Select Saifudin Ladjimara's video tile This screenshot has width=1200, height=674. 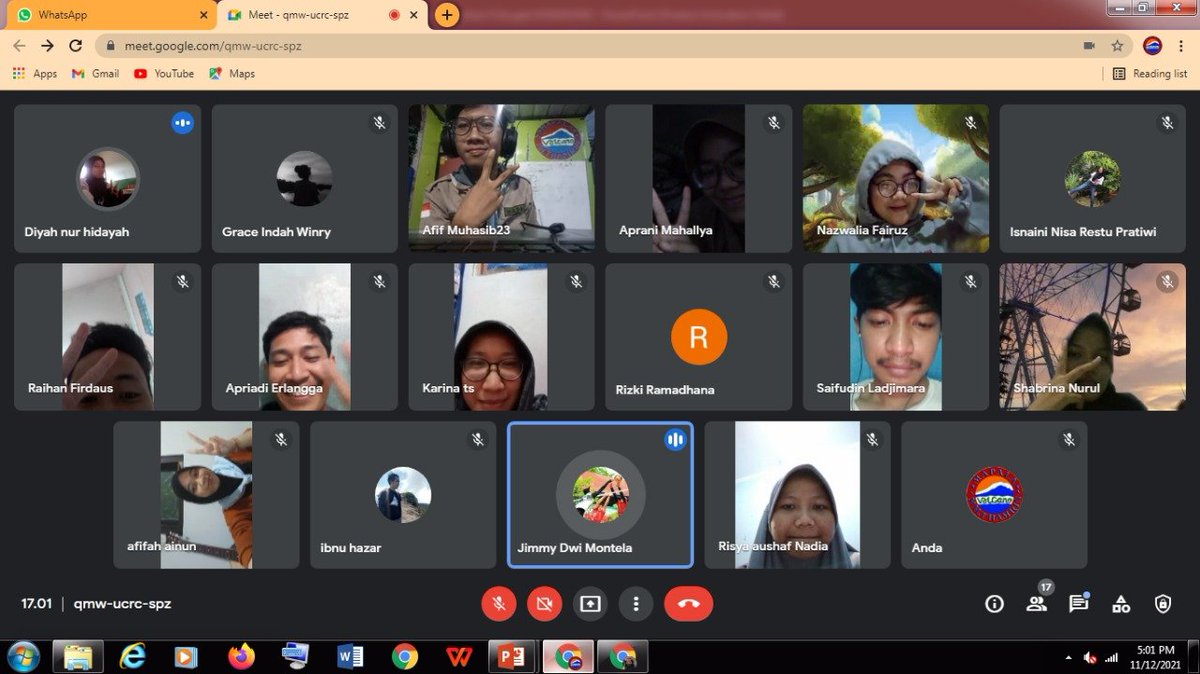pos(896,337)
